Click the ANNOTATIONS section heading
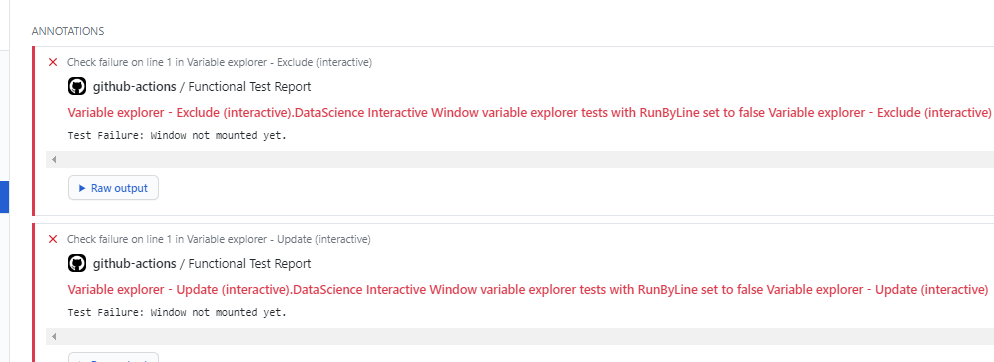 coord(68,31)
